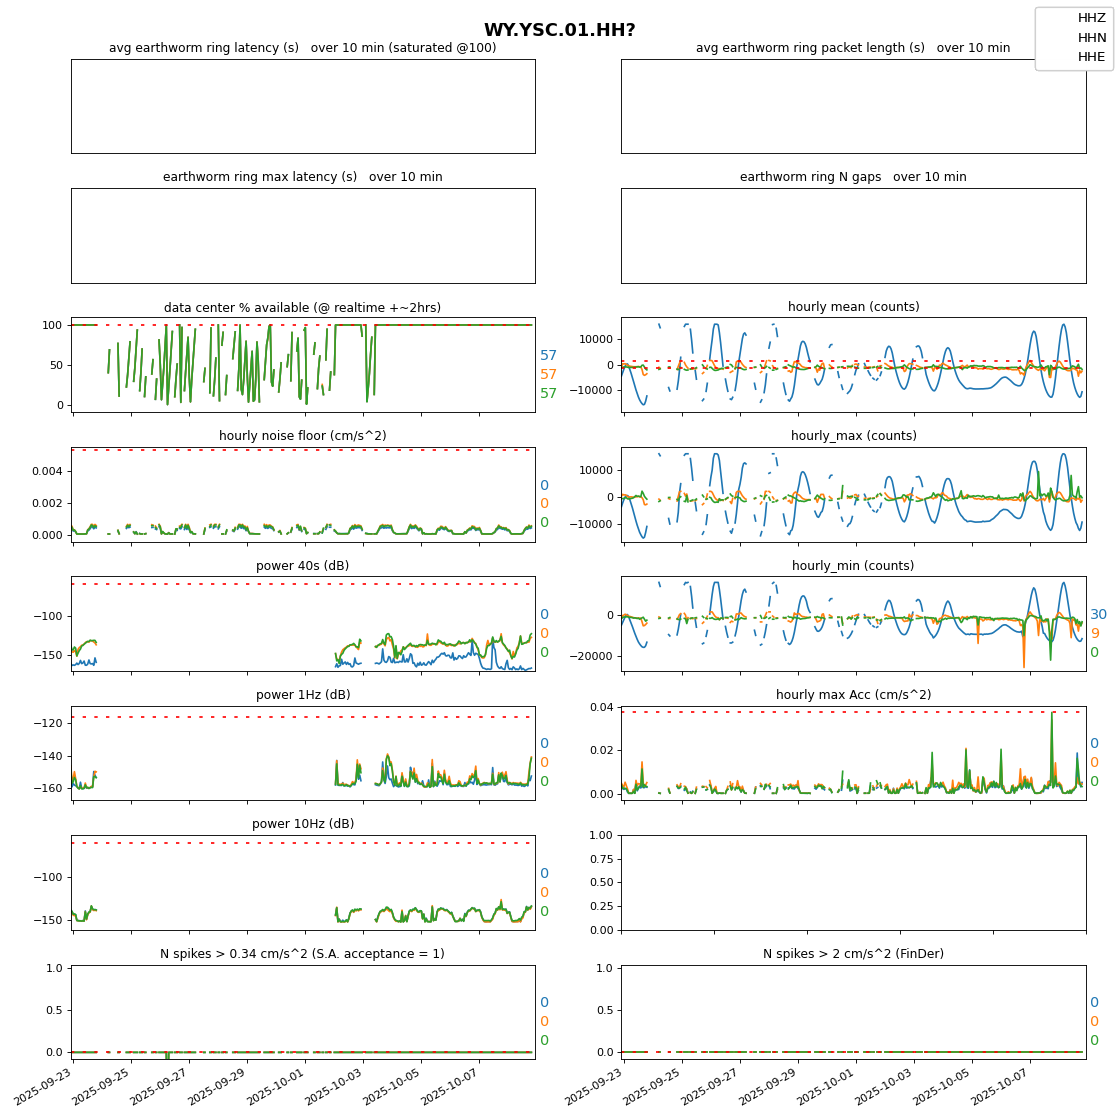This screenshot has width=1120, height=1120.
Task: Click the 'power 10Hz (dB)' plot title
Action: pyautogui.click(x=302, y=824)
